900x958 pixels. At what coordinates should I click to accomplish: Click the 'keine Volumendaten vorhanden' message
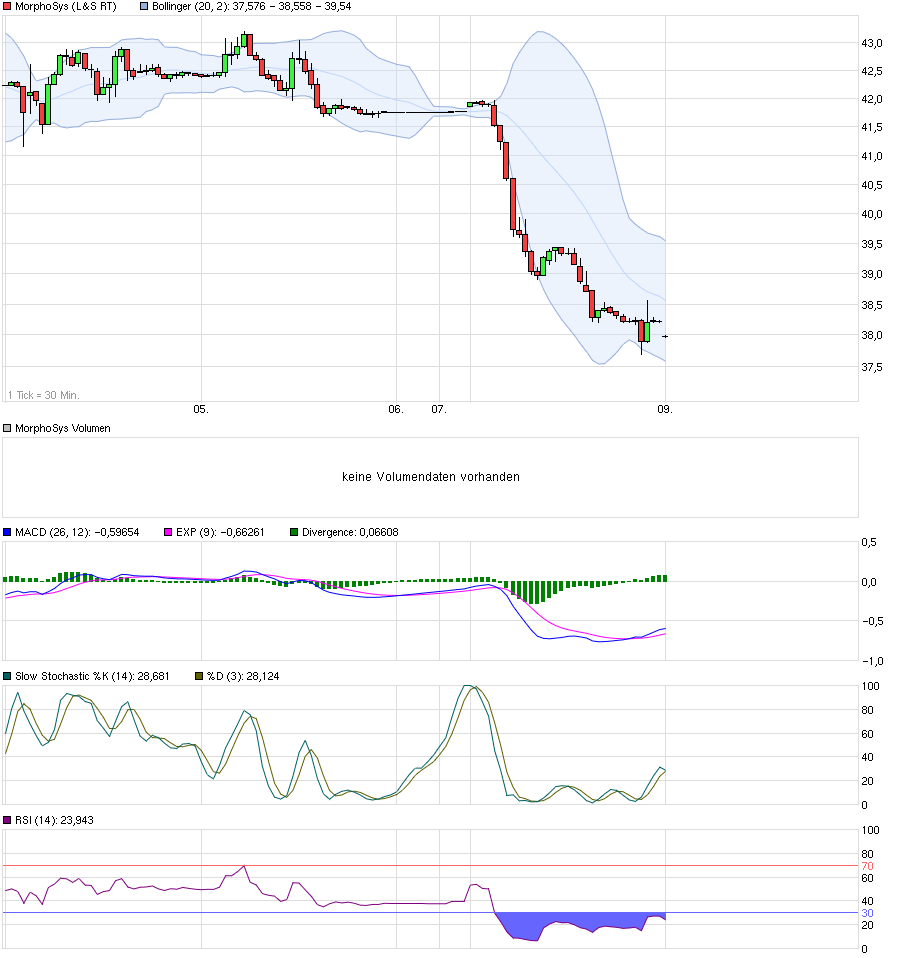coord(432,477)
